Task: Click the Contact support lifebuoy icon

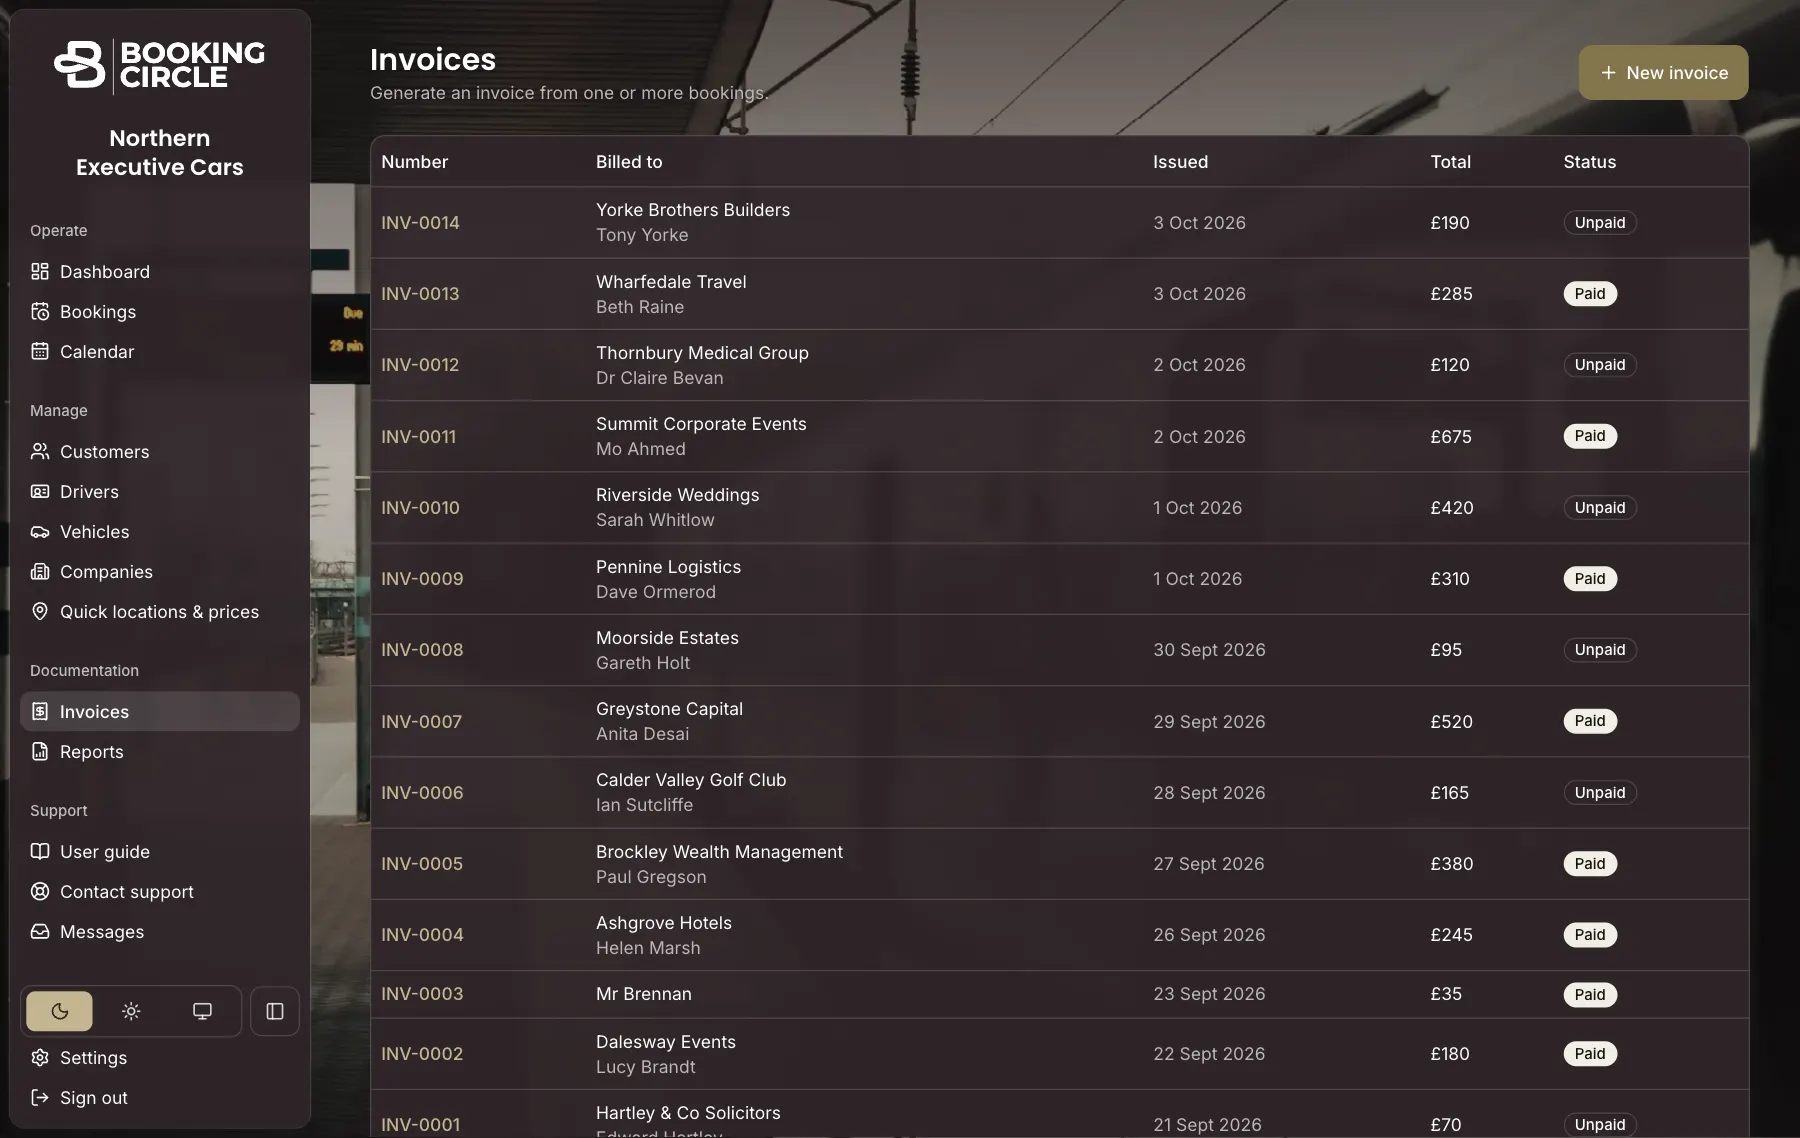Action: [40, 891]
